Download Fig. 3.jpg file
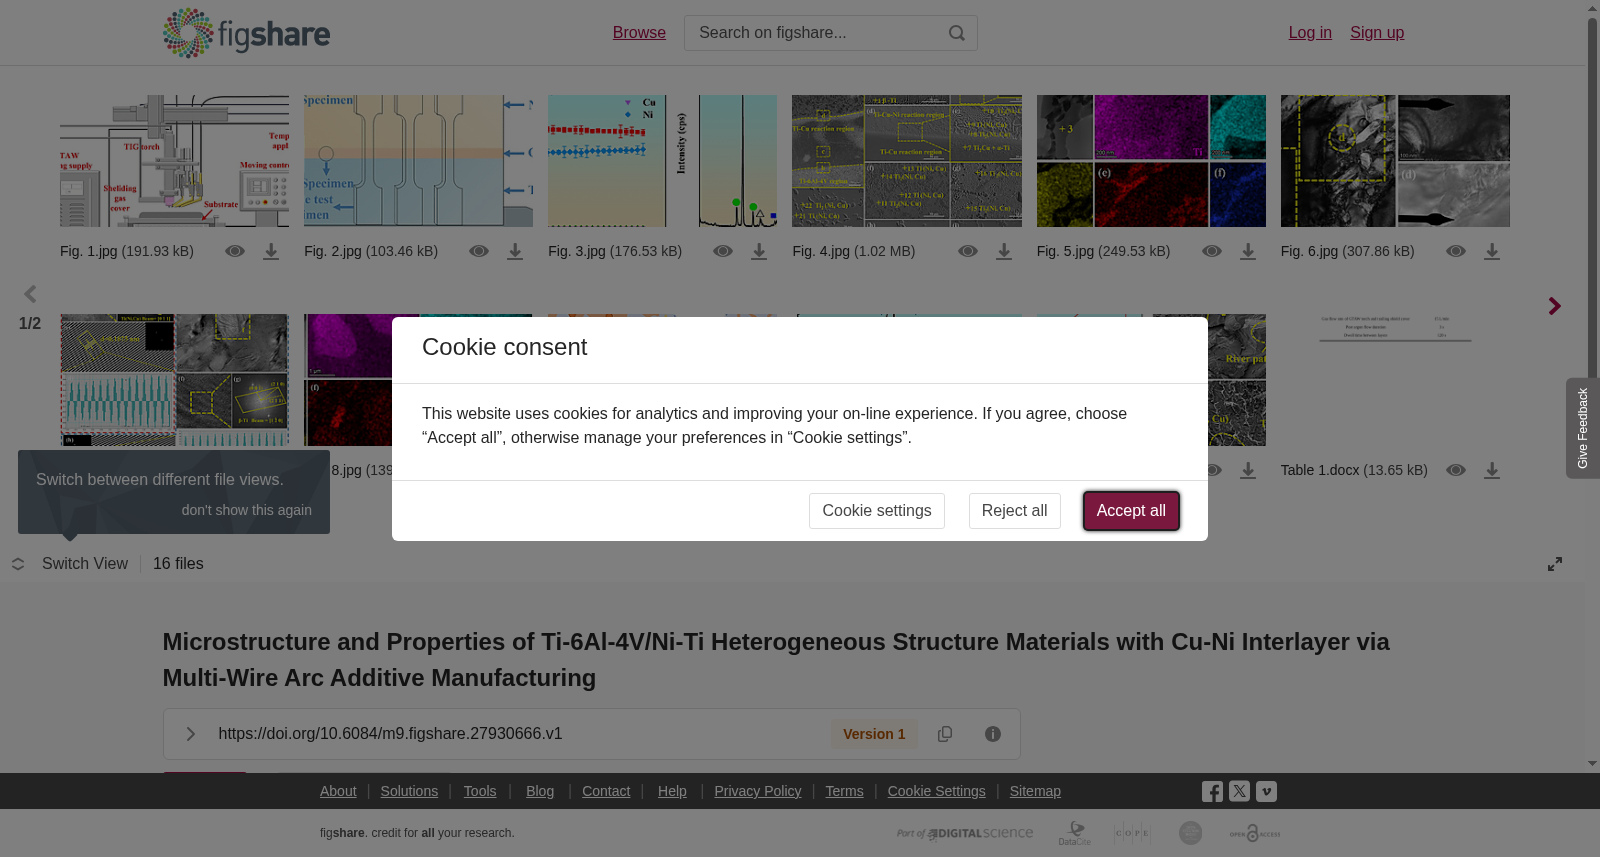This screenshot has height=857, width=1600. coord(759,252)
